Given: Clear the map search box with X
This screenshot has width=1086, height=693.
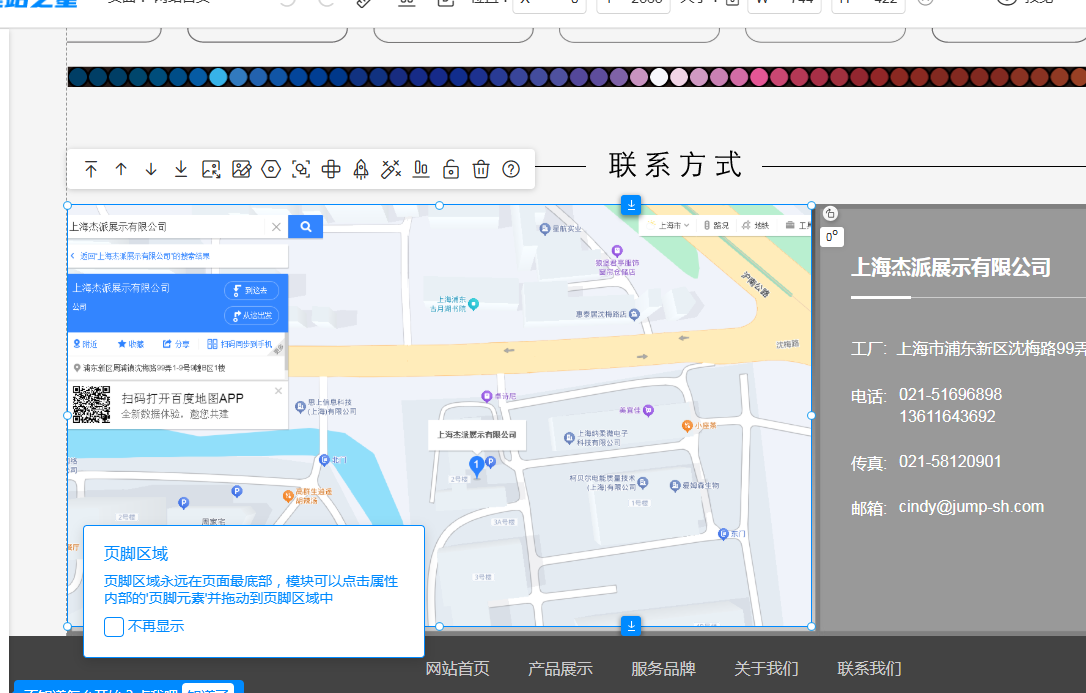Looking at the screenshot, I should click(276, 227).
